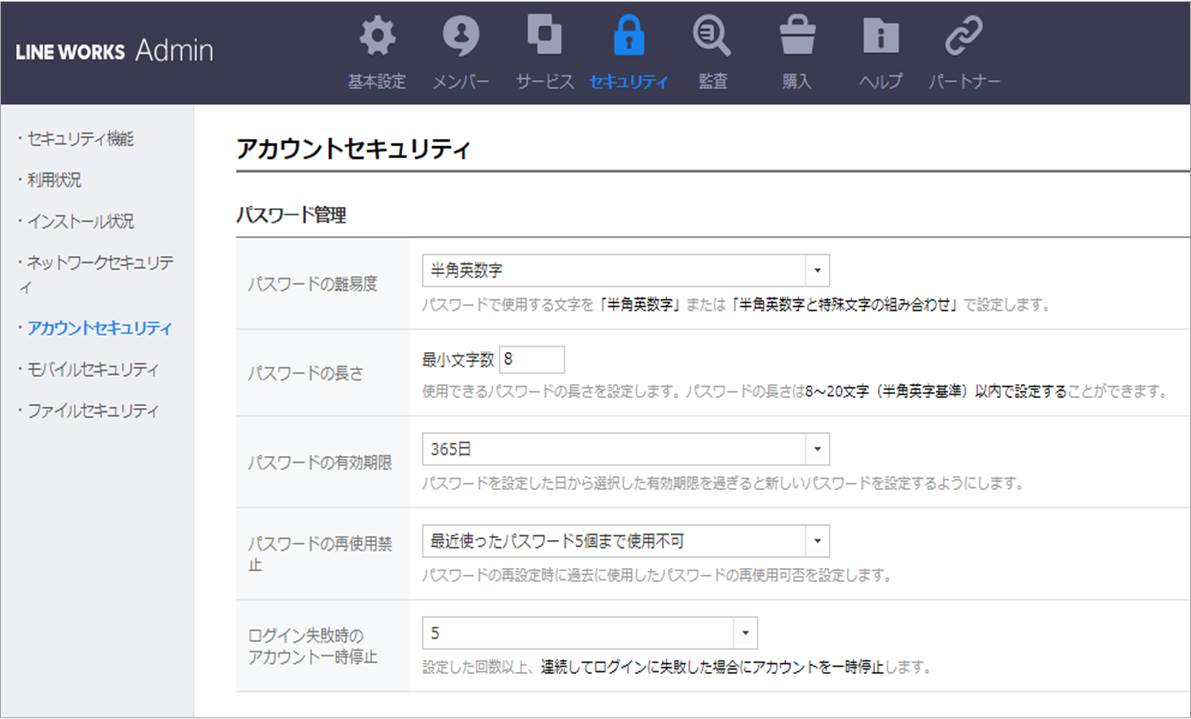Open ファイルセキュリティ in the sidebar
This screenshot has width=1191, height=719.
(93, 410)
